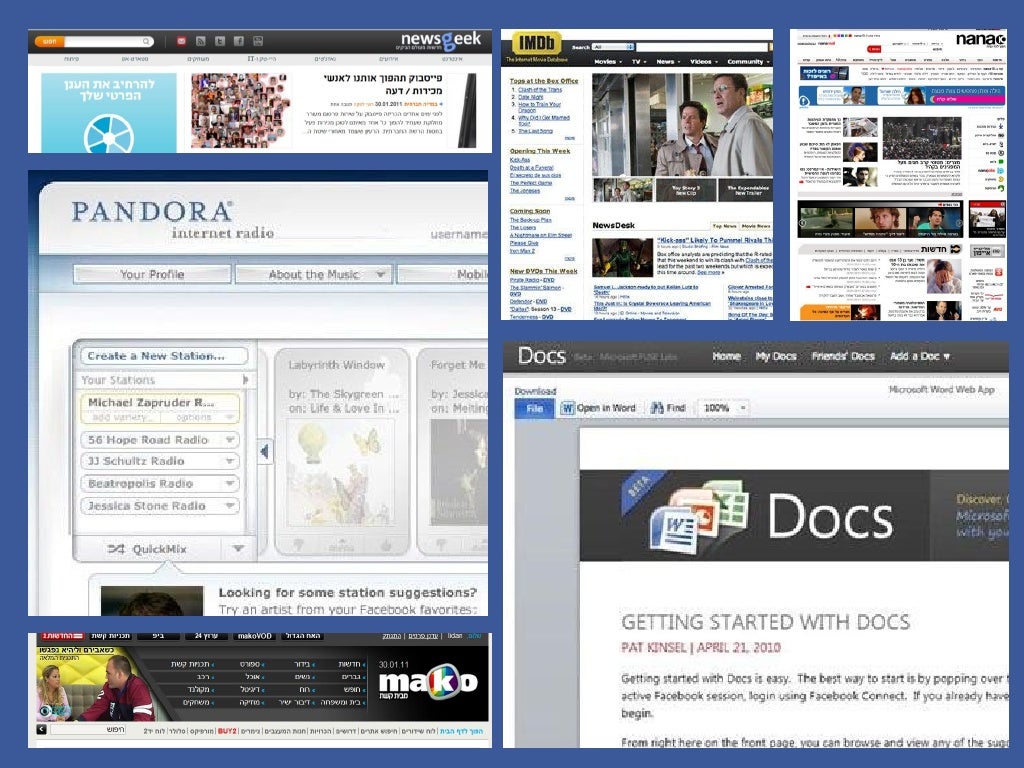This screenshot has width=1024, height=768.
Task: Open the IMDb Community menu
Action: (748, 61)
